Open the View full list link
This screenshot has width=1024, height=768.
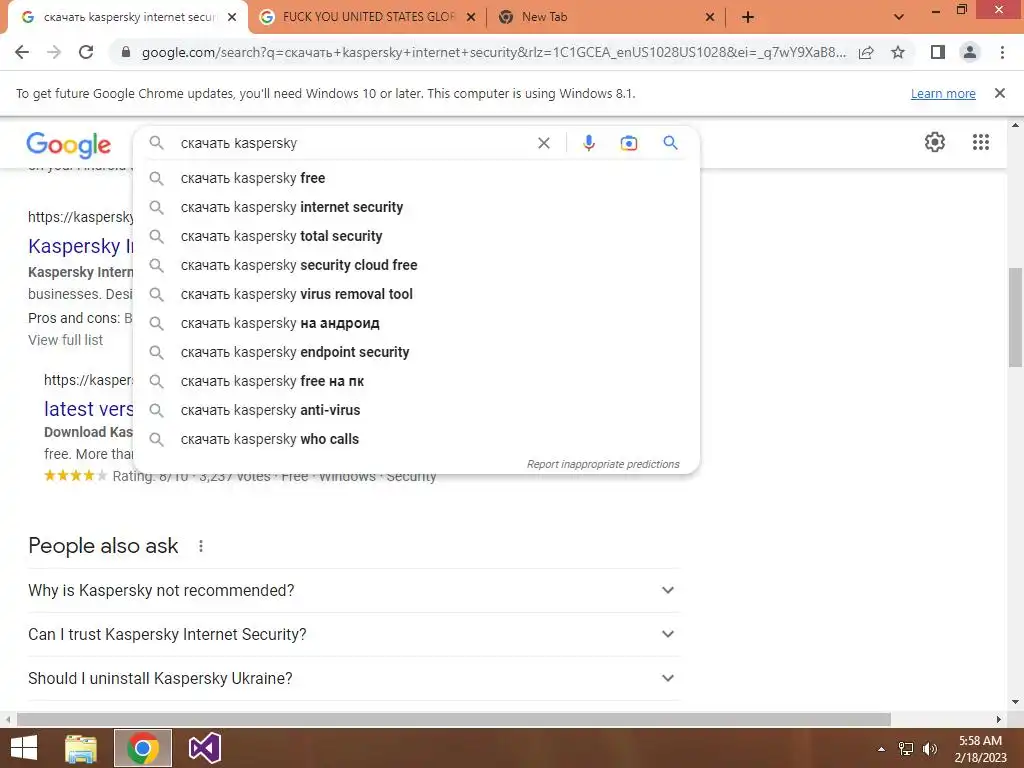65,340
